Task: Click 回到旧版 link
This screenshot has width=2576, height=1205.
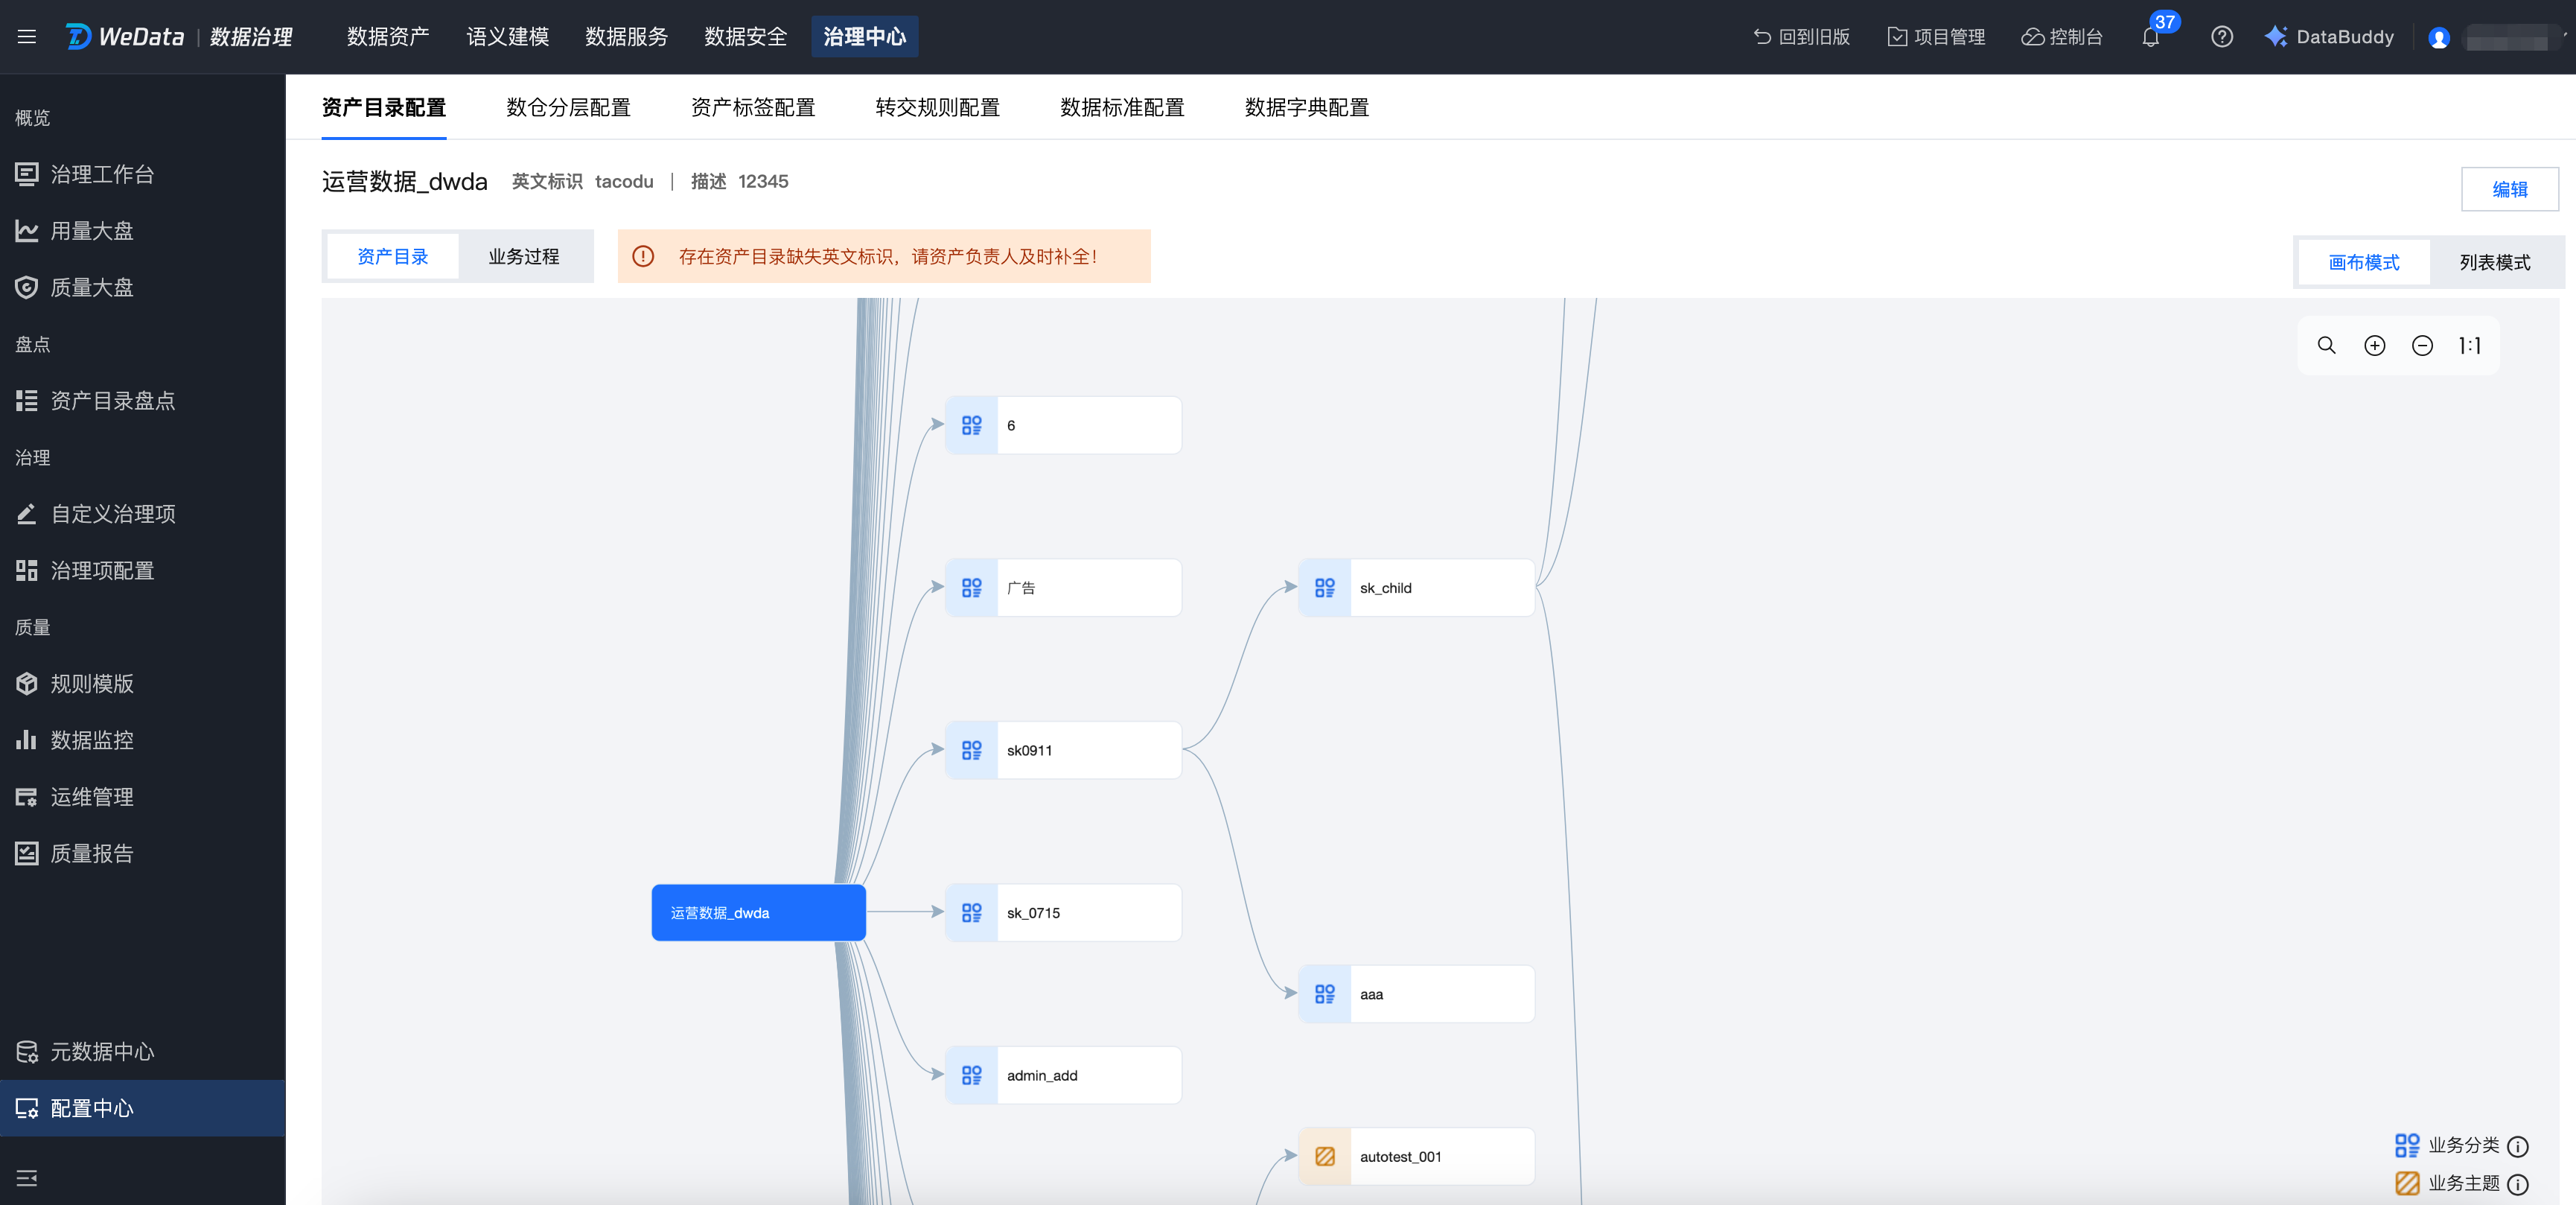Action: [1801, 37]
